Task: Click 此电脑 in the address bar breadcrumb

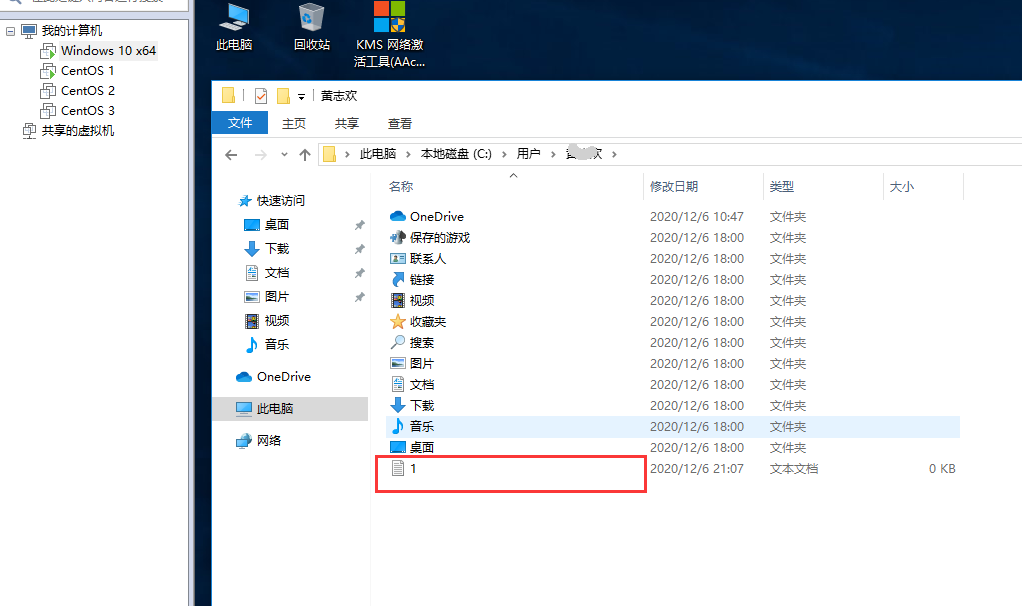Action: [x=377, y=154]
